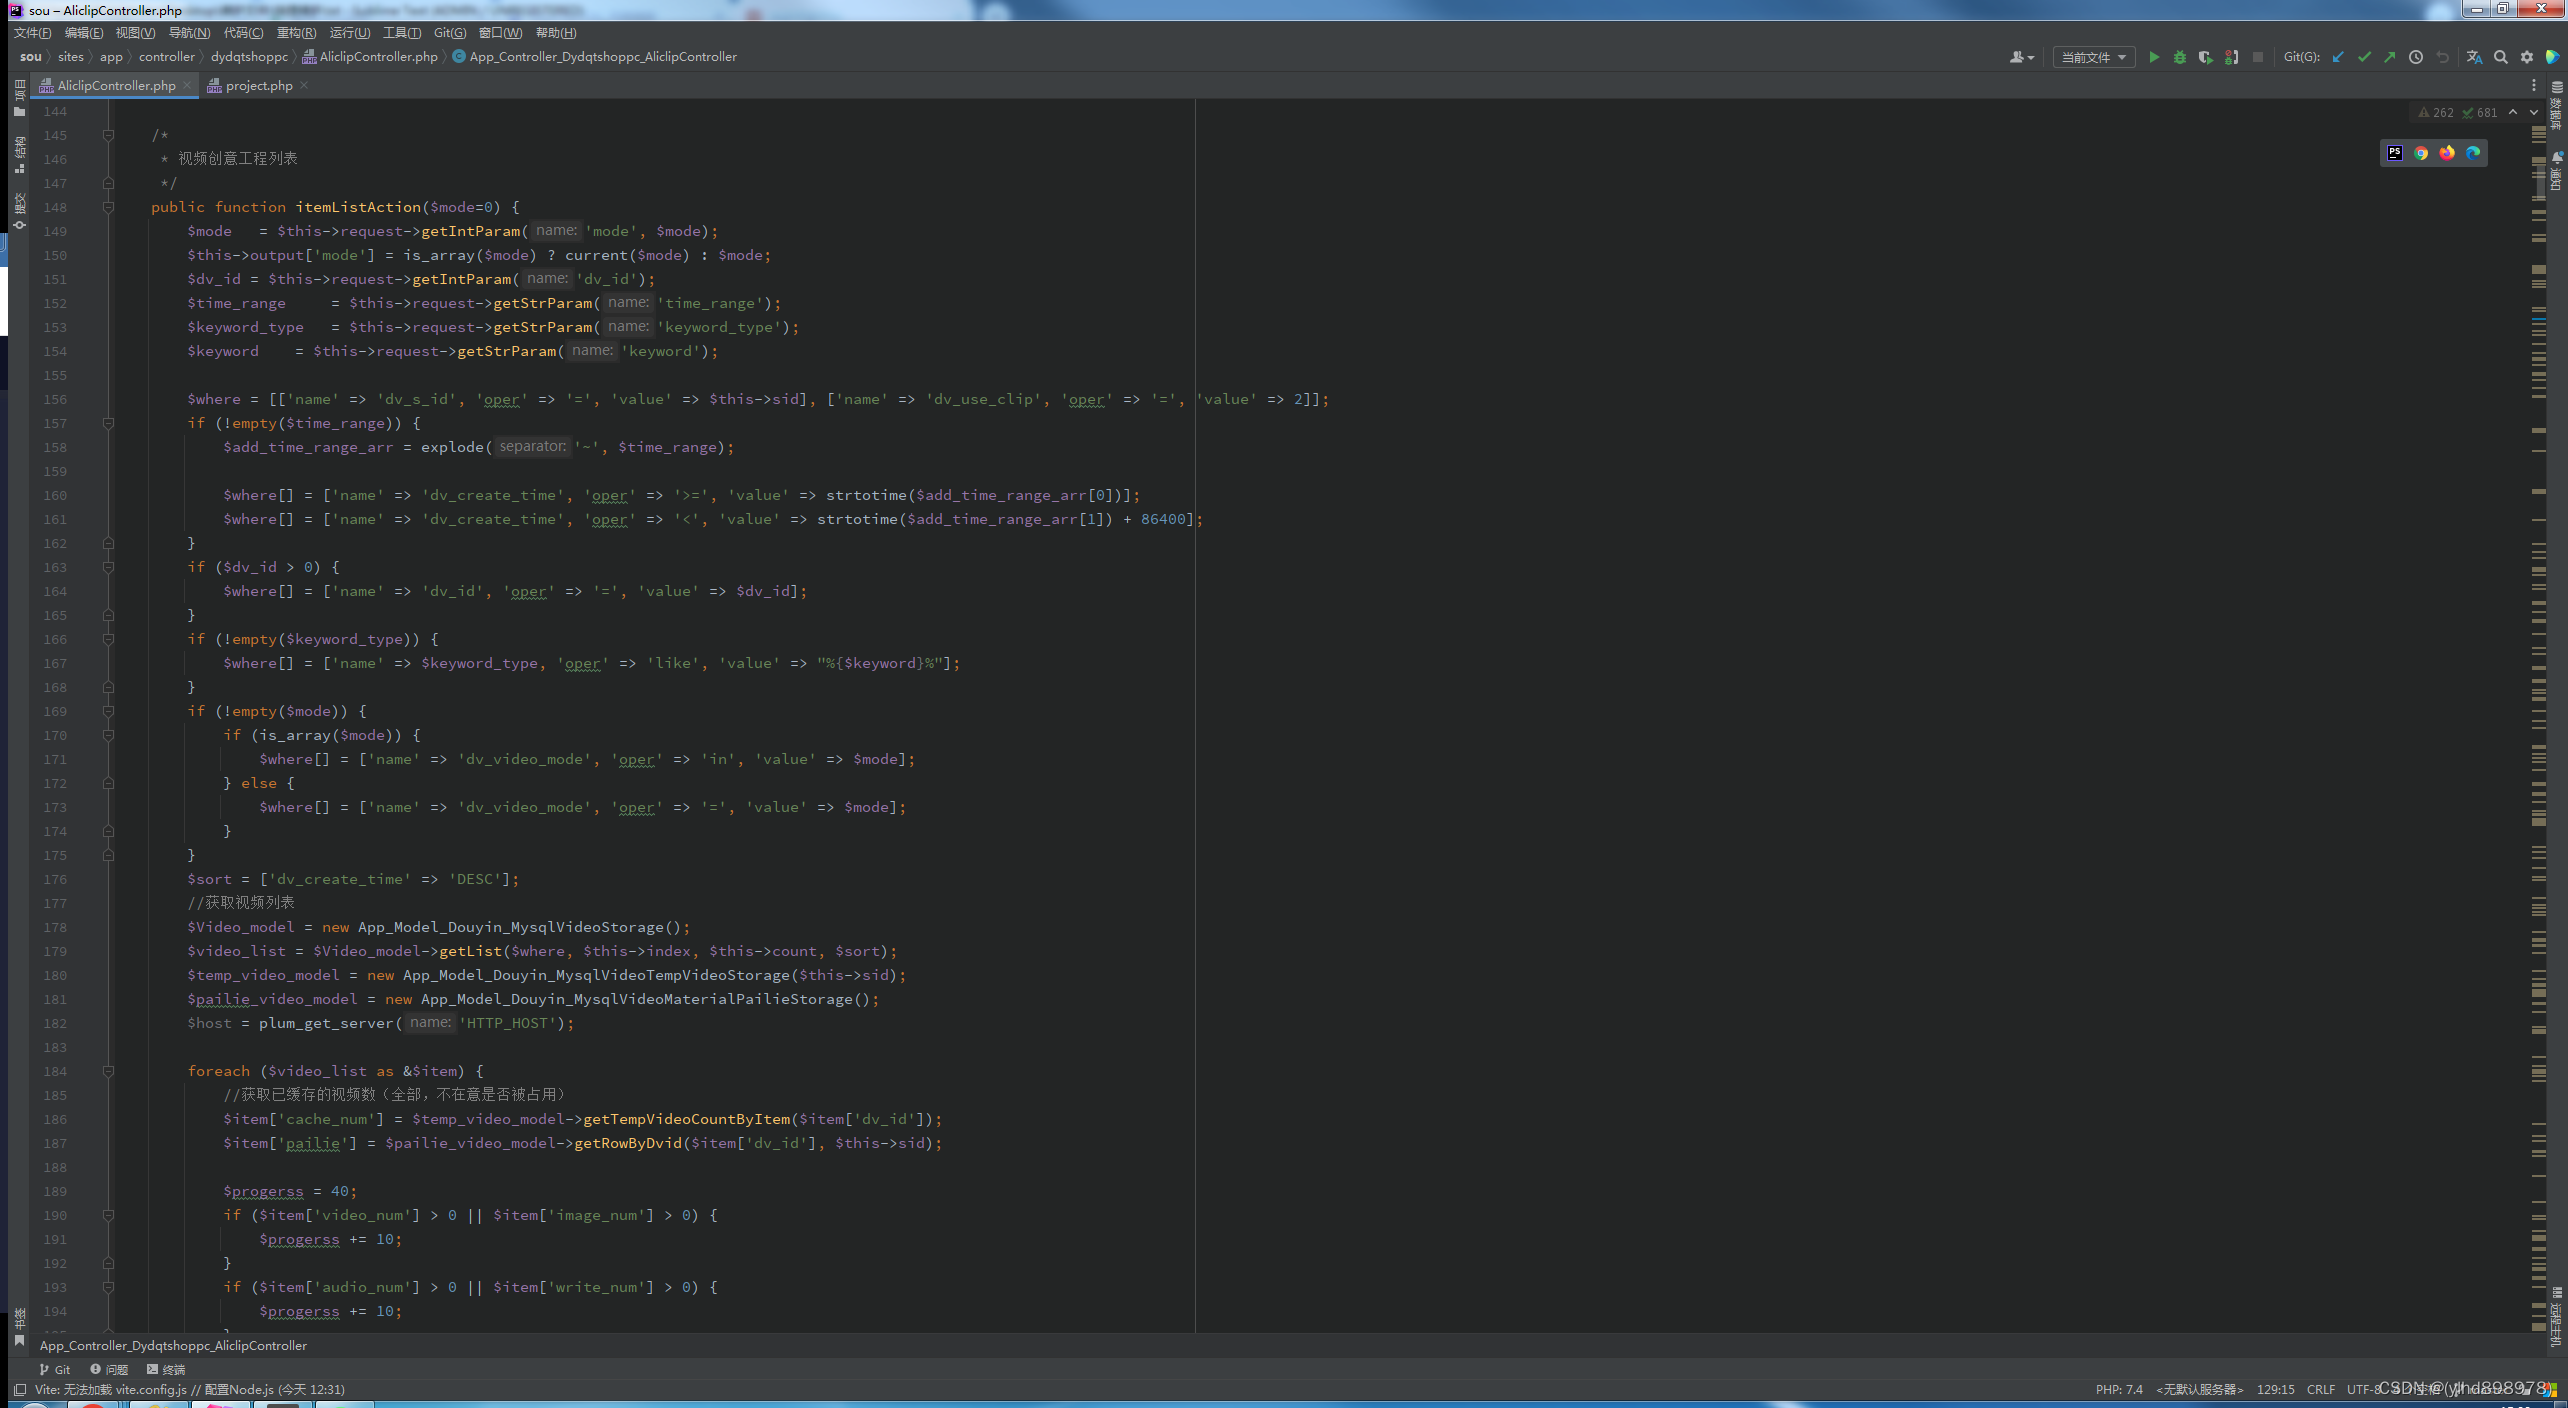Open the Git tool window at bottom
Viewport: 2568px width, 1408px height.
click(55, 1370)
